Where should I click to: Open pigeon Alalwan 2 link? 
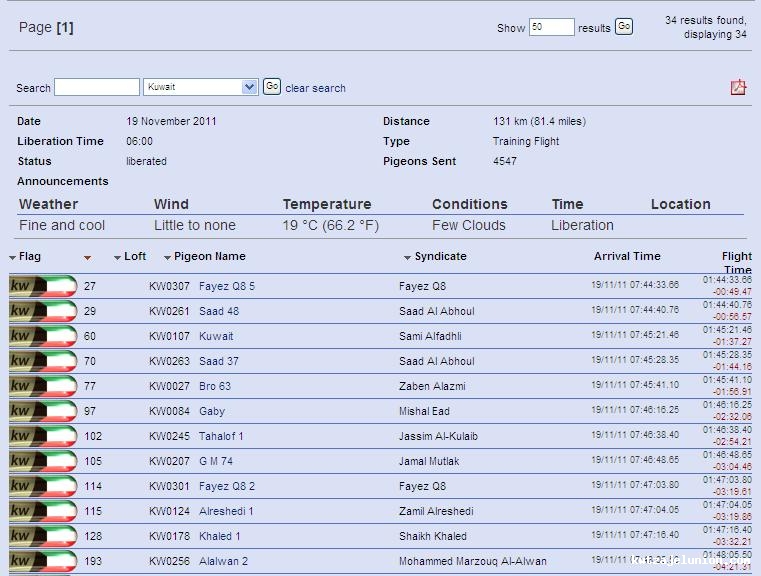point(223,561)
